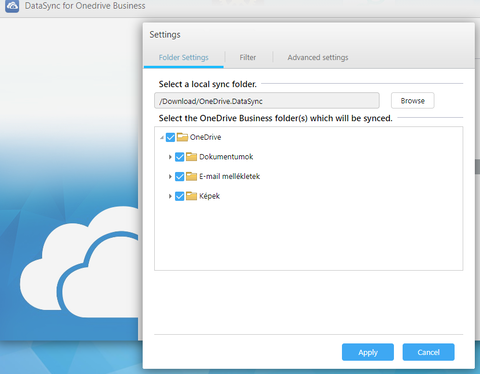Viewport: 480px width, 374px height.
Task: Select the OneDrive tree label
Action: tap(205, 137)
